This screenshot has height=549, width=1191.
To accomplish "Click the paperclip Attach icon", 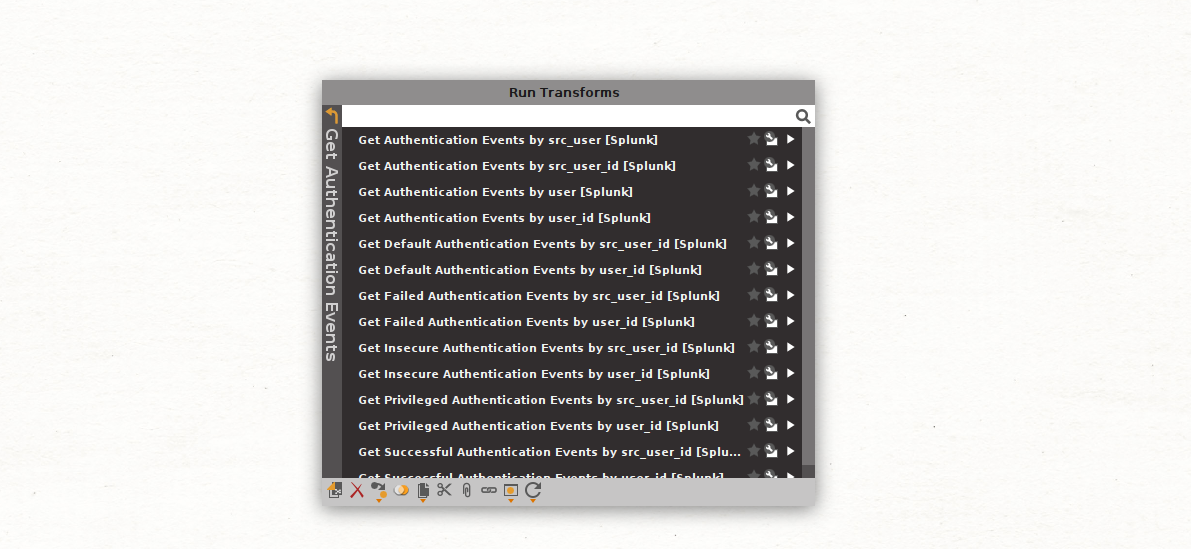I will (x=466, y=491).
